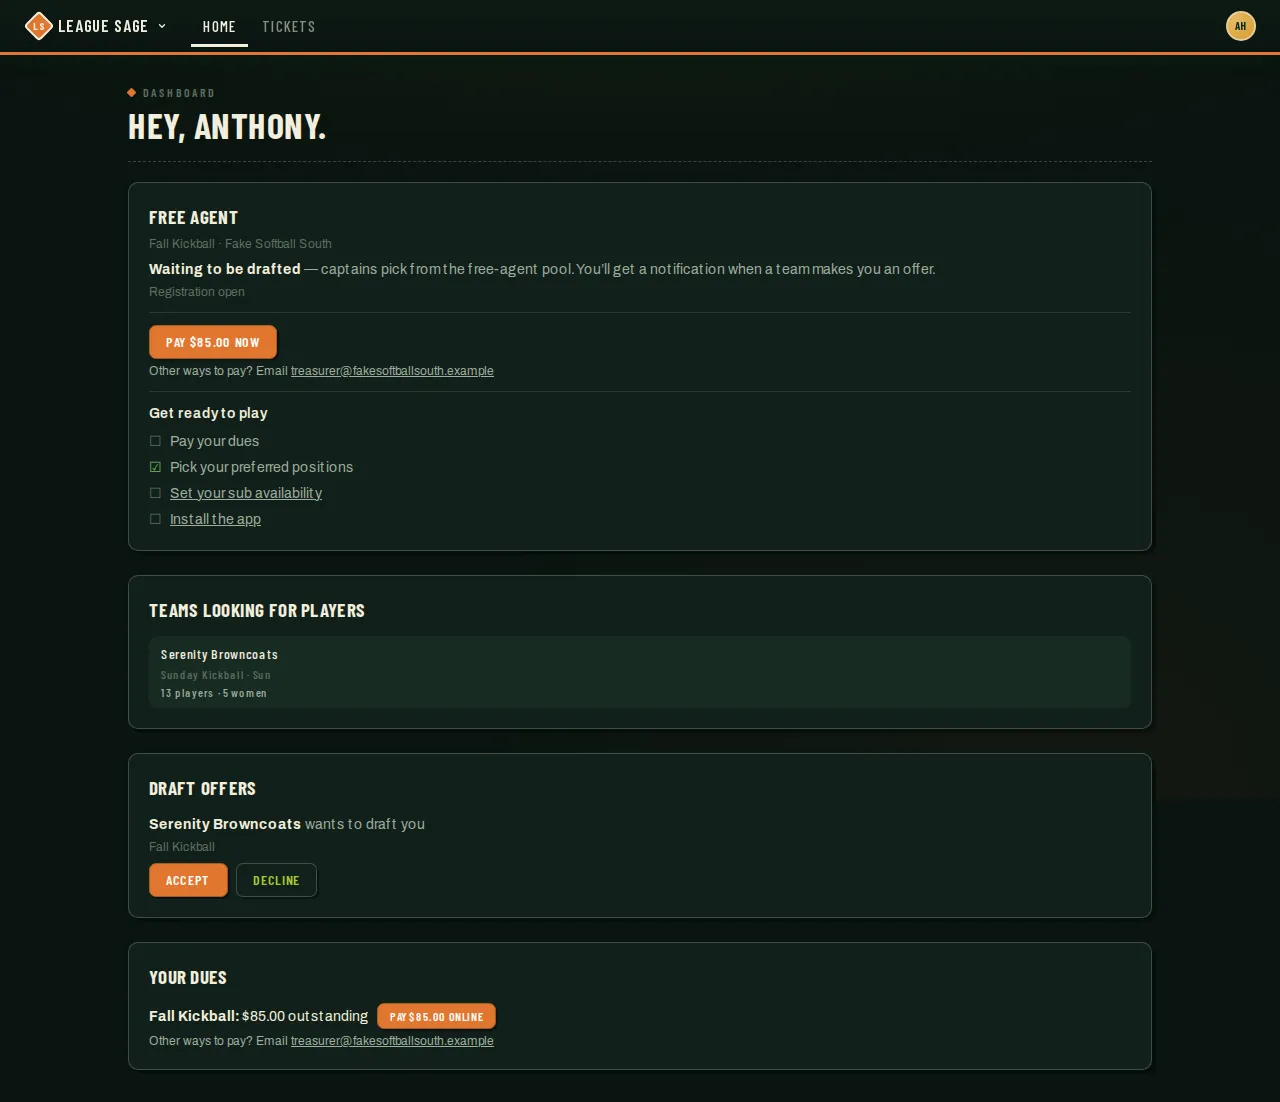Click the '$85.00 outstanding' dues text
This screenshot has width=1280, height=1102.
[x=305, y=1016]
